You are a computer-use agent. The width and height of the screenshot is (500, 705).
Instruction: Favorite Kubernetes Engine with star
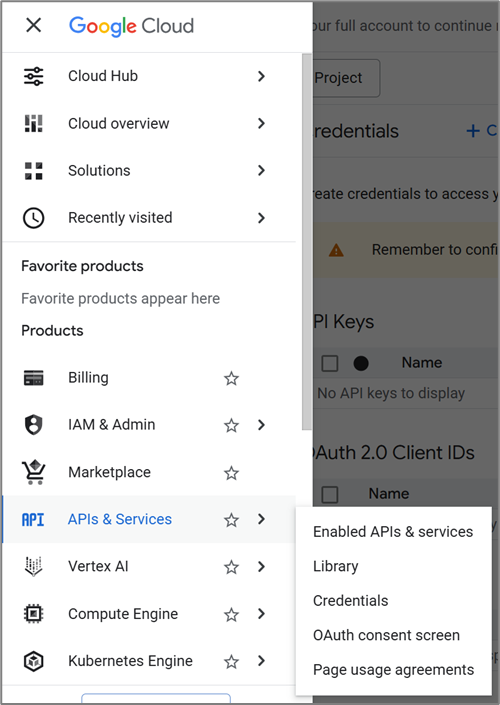pos(232,661)
